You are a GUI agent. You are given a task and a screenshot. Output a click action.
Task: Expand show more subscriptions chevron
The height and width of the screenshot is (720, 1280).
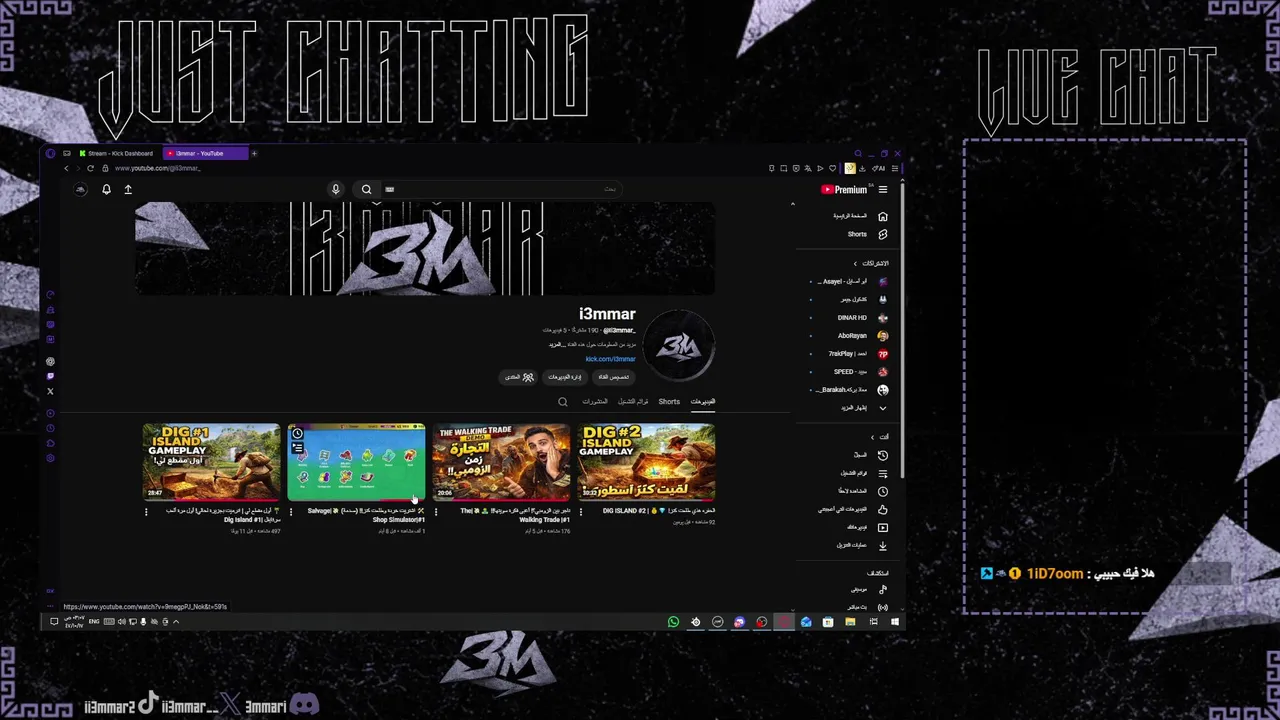(883, 408)
